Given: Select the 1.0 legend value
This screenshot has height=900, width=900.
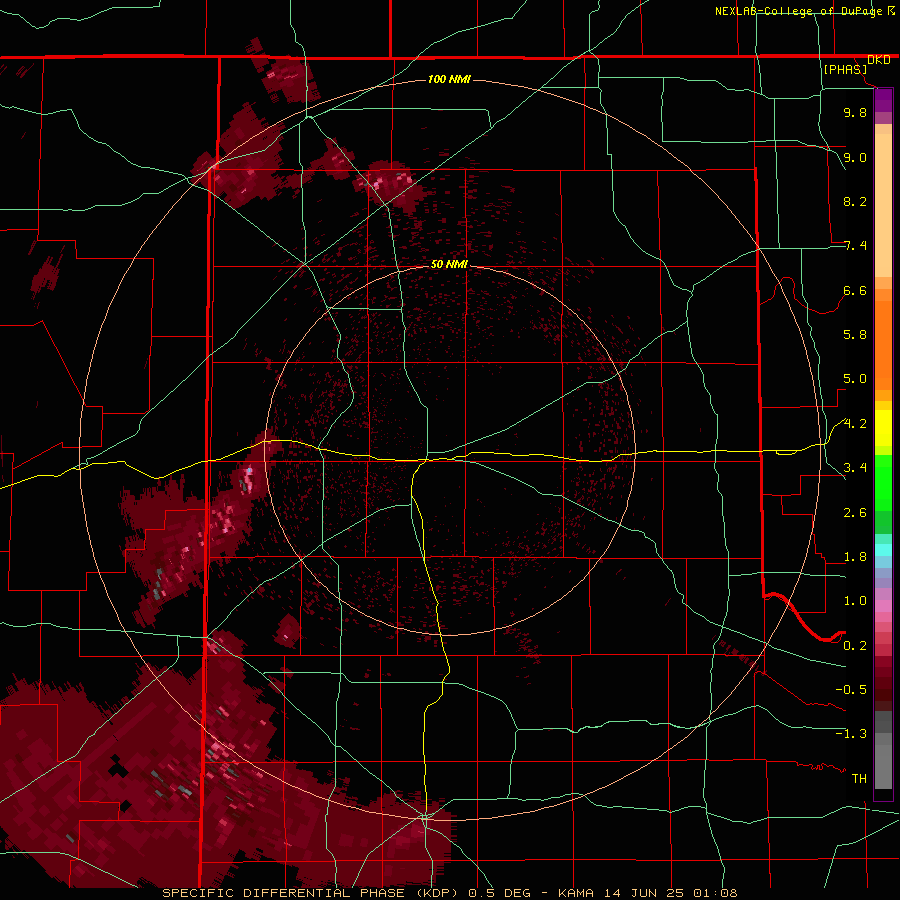Looking at the screenshot, I should pyautogui.click(x=855, y=601).
